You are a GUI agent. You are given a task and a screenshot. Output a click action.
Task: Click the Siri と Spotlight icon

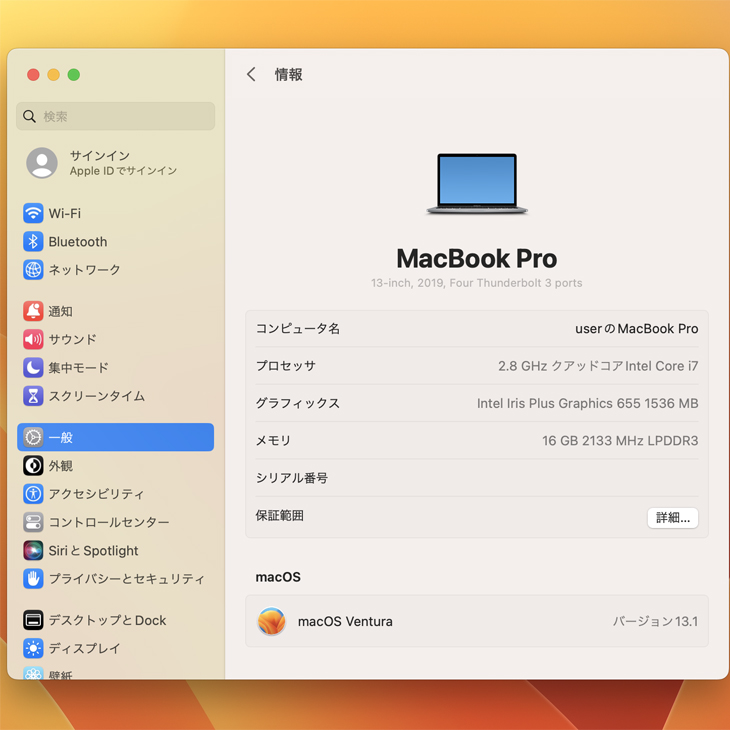point(33,551)
